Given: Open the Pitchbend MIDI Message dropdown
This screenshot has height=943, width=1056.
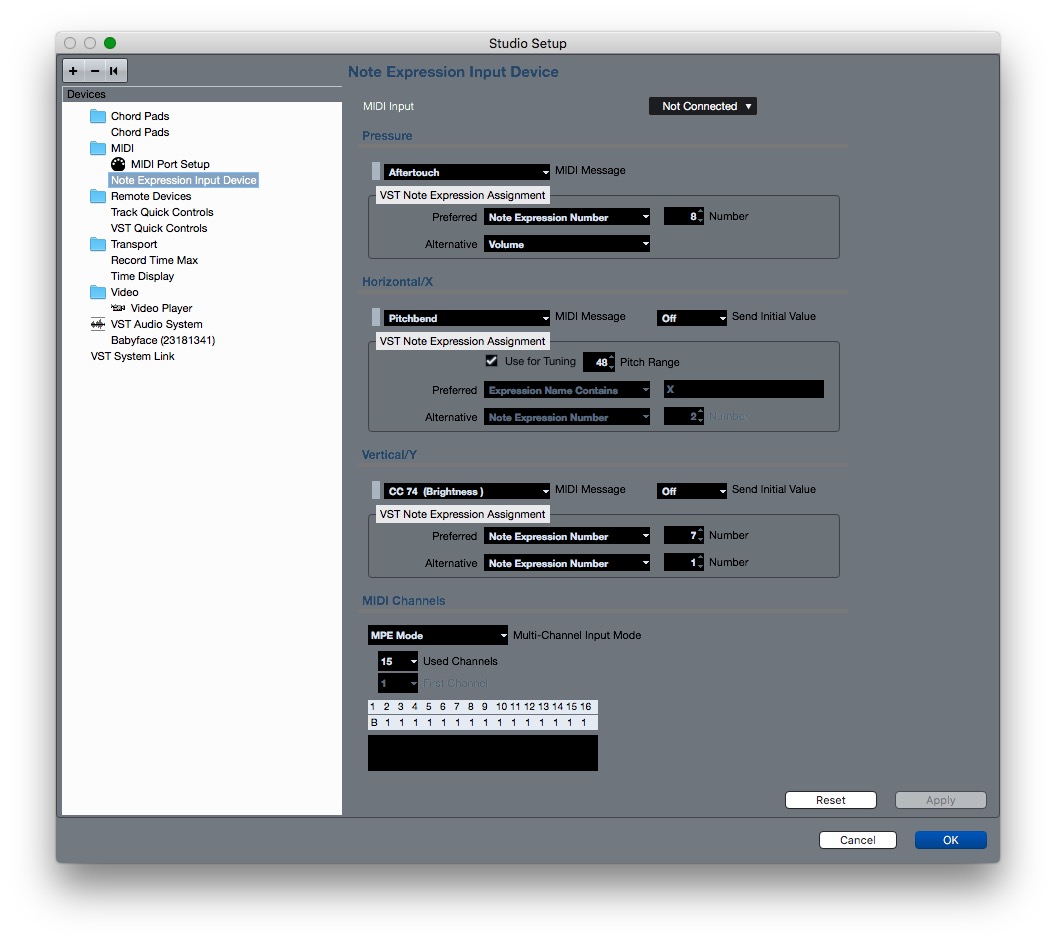Looking at the screenshot, I should pos(467,318).
